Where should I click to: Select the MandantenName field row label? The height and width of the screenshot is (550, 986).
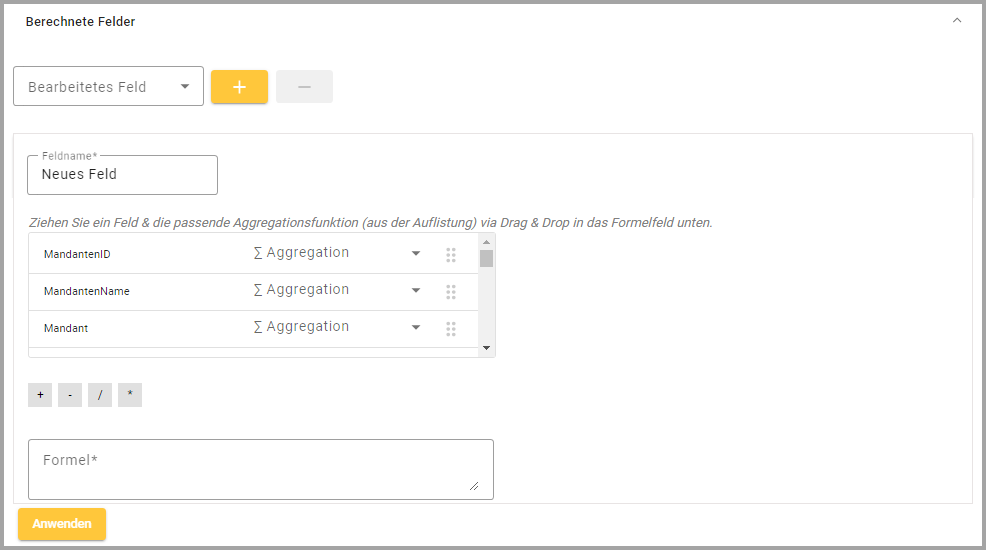point(87,292)
